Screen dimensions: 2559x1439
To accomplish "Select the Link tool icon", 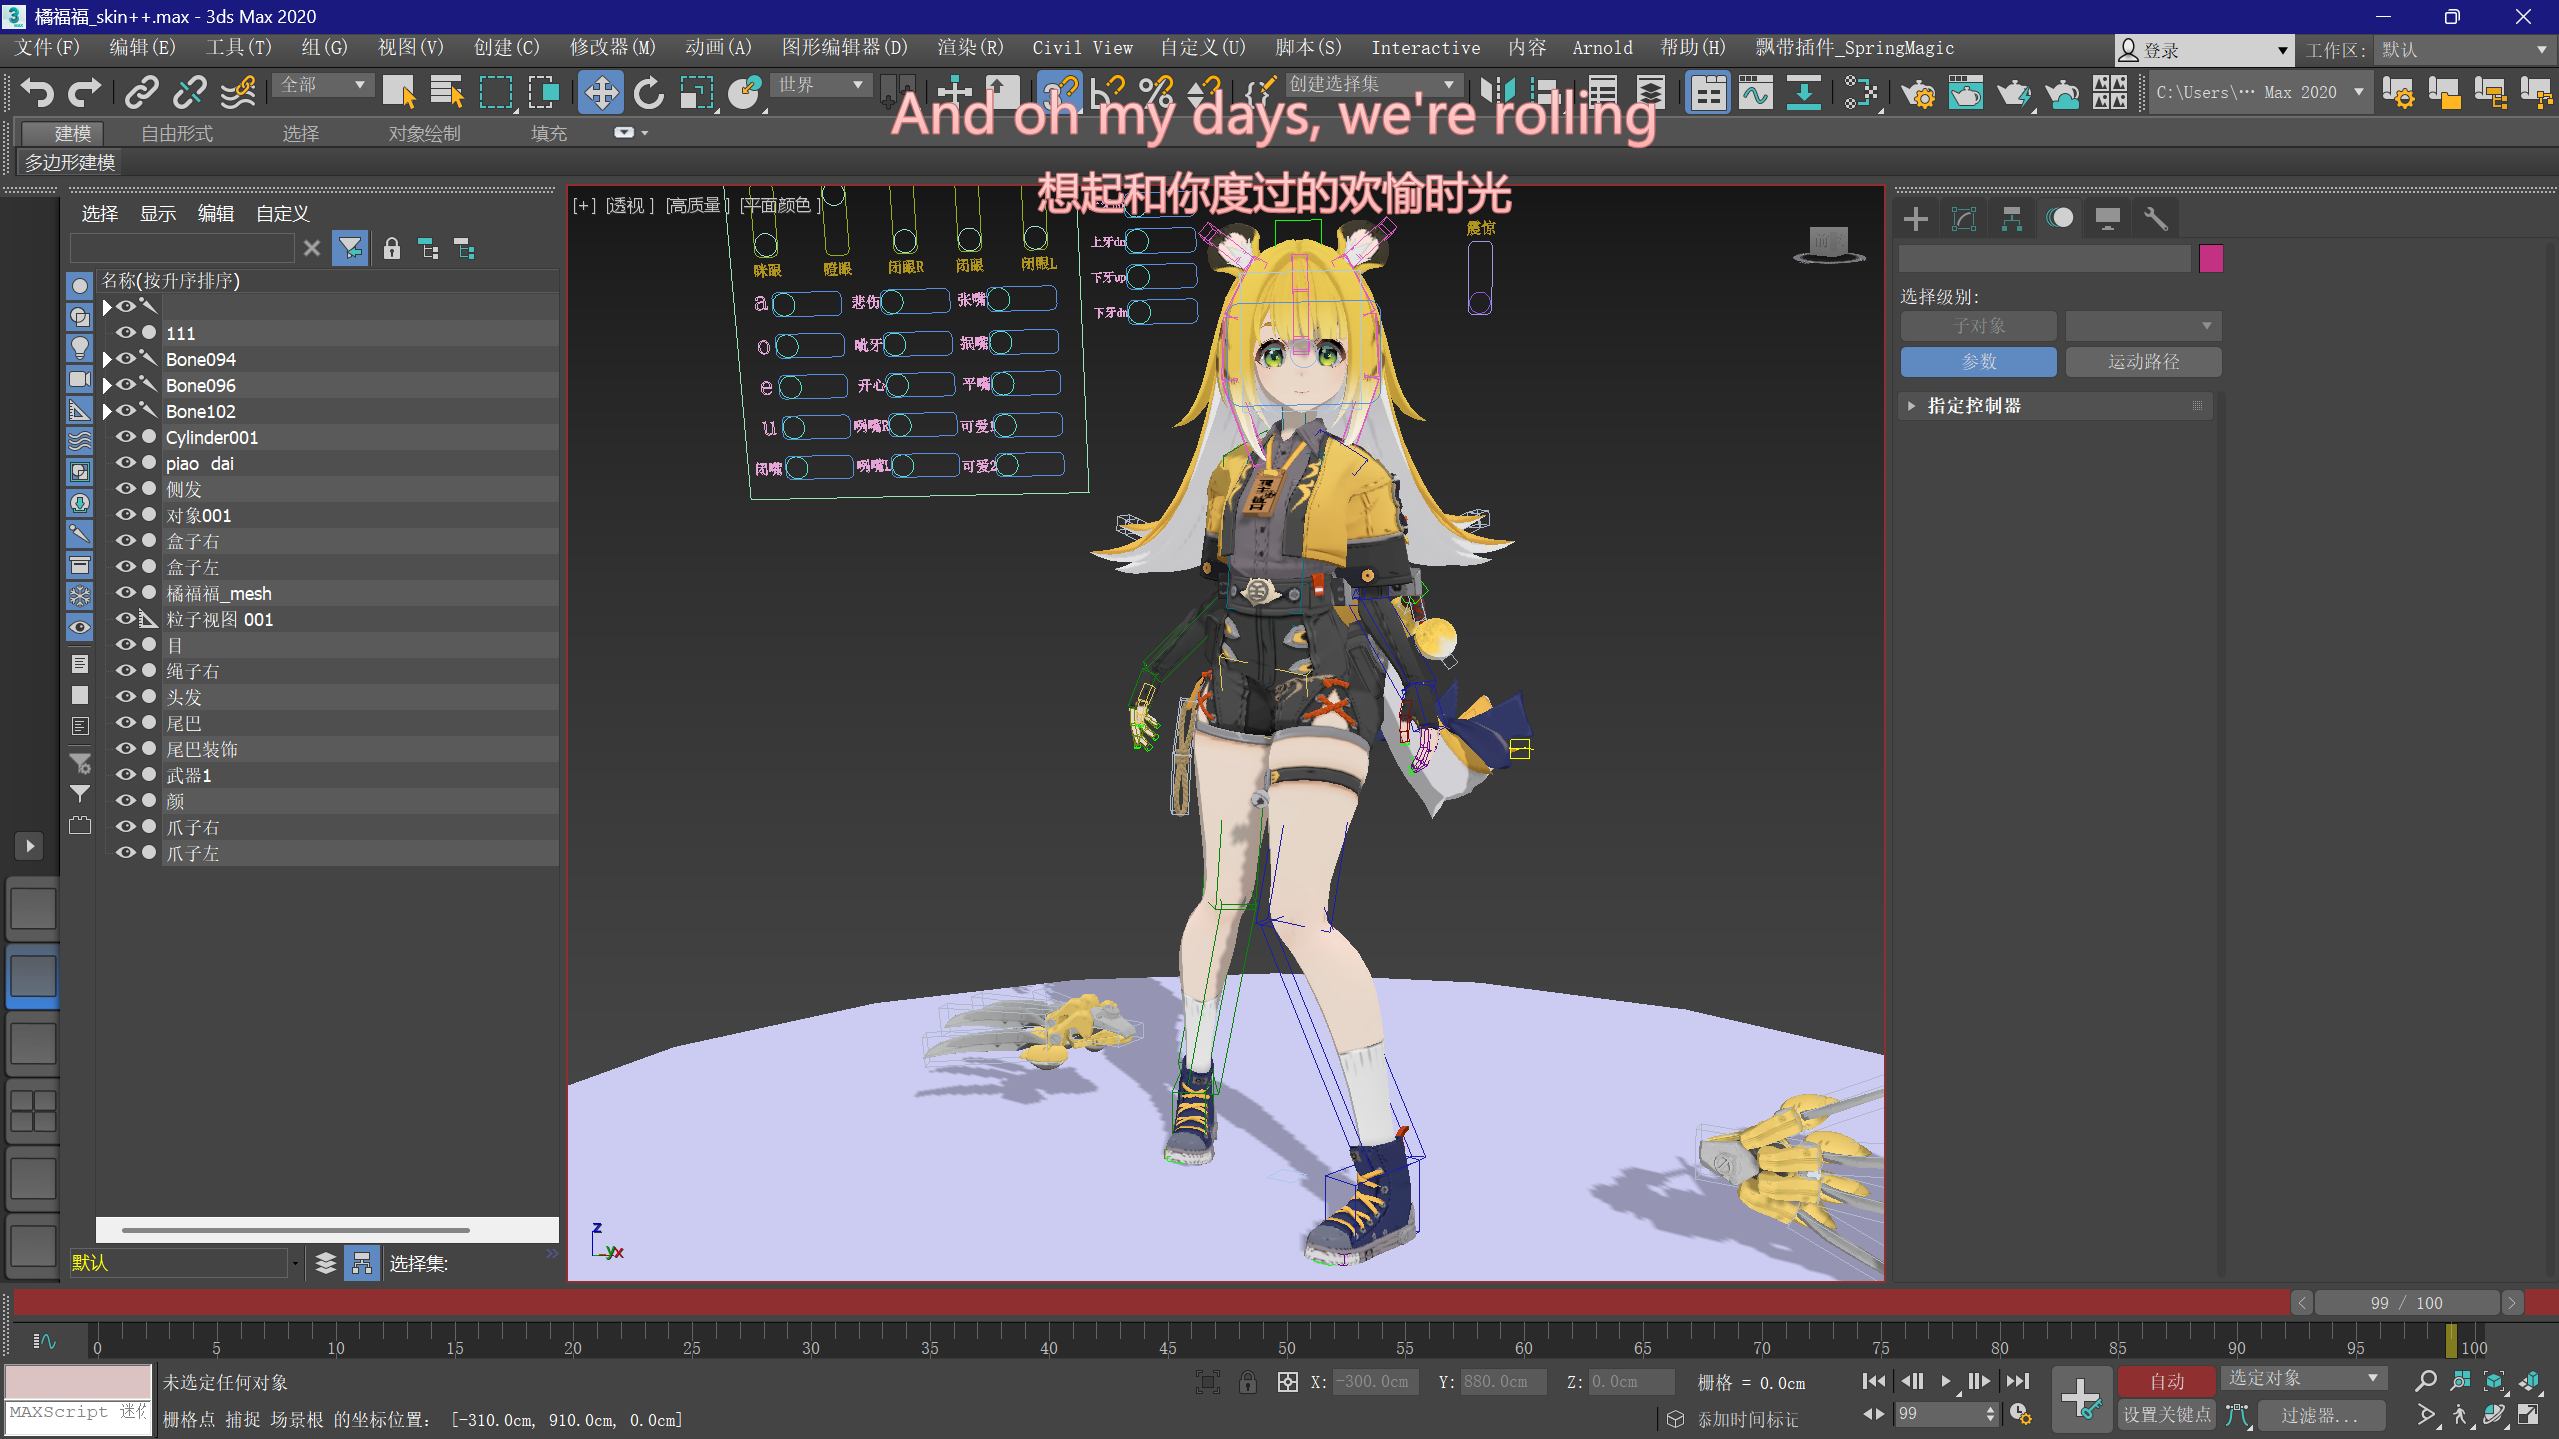I will [141, 92].
